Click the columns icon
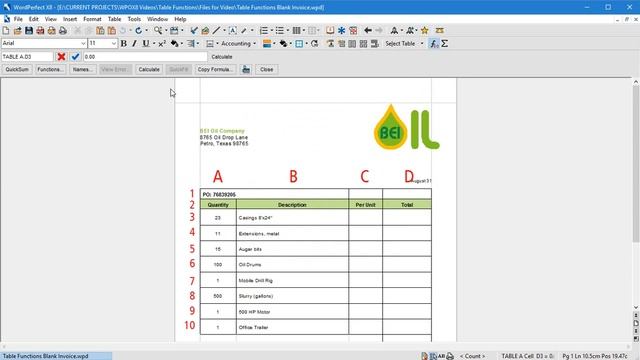This screenshot has height=360, width=640. click(x=297, y=31)
